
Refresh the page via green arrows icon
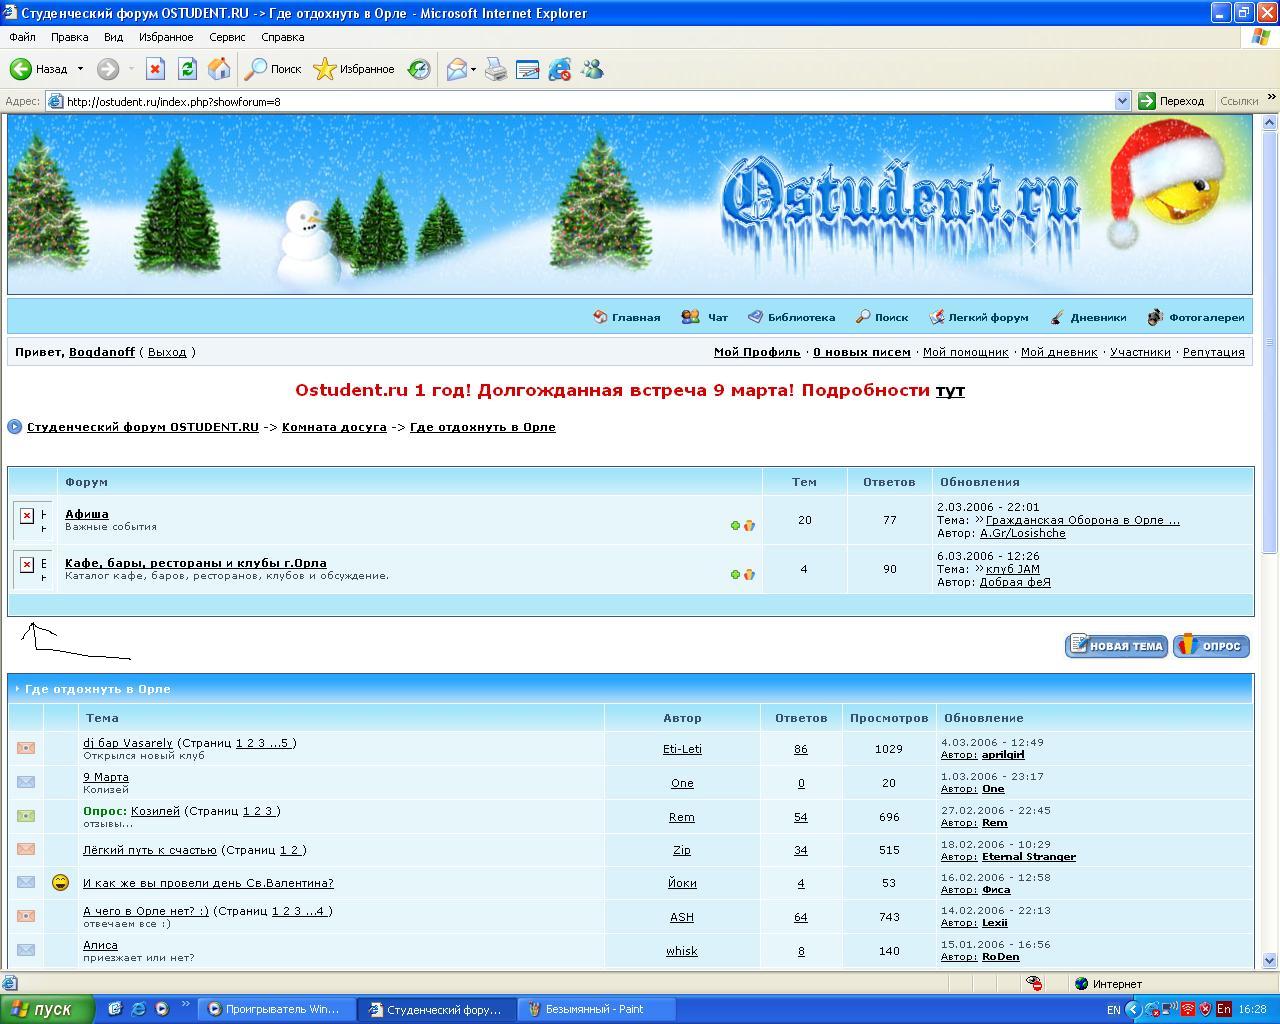coord(187,69)
